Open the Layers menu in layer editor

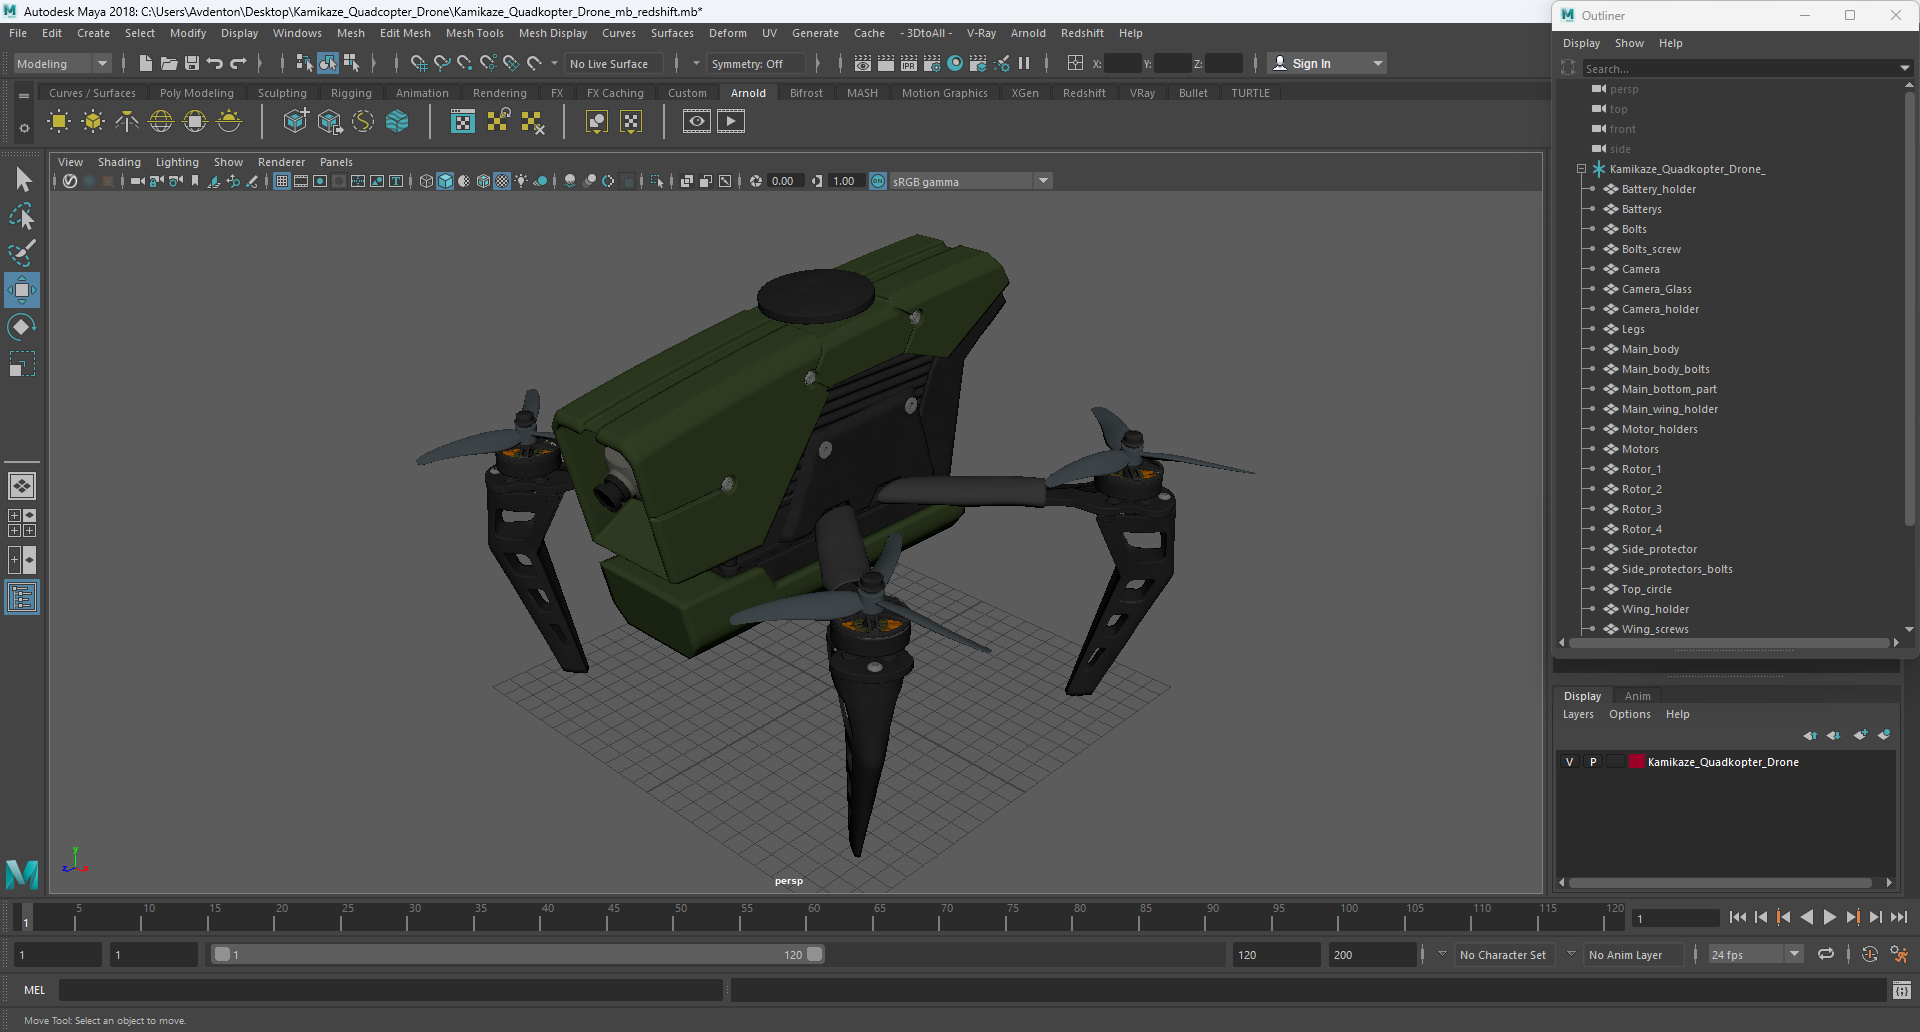pos(1578,714)
